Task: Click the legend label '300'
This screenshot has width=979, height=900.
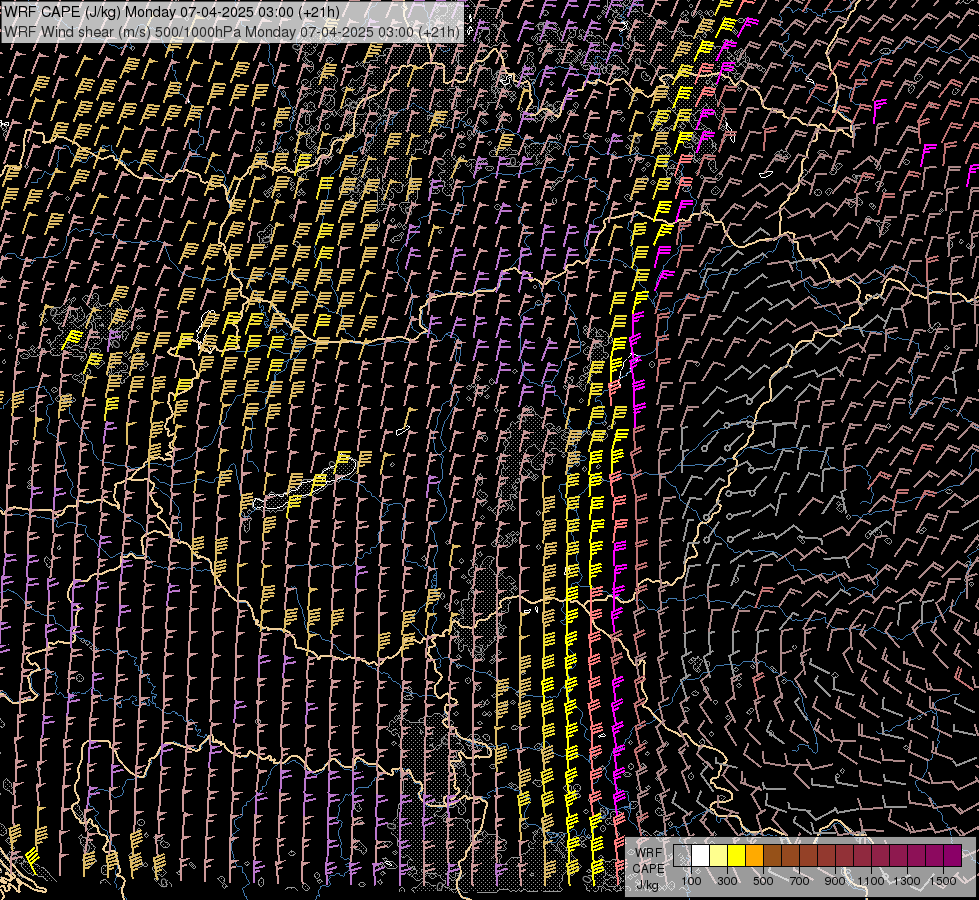Action: coord(727,881)
